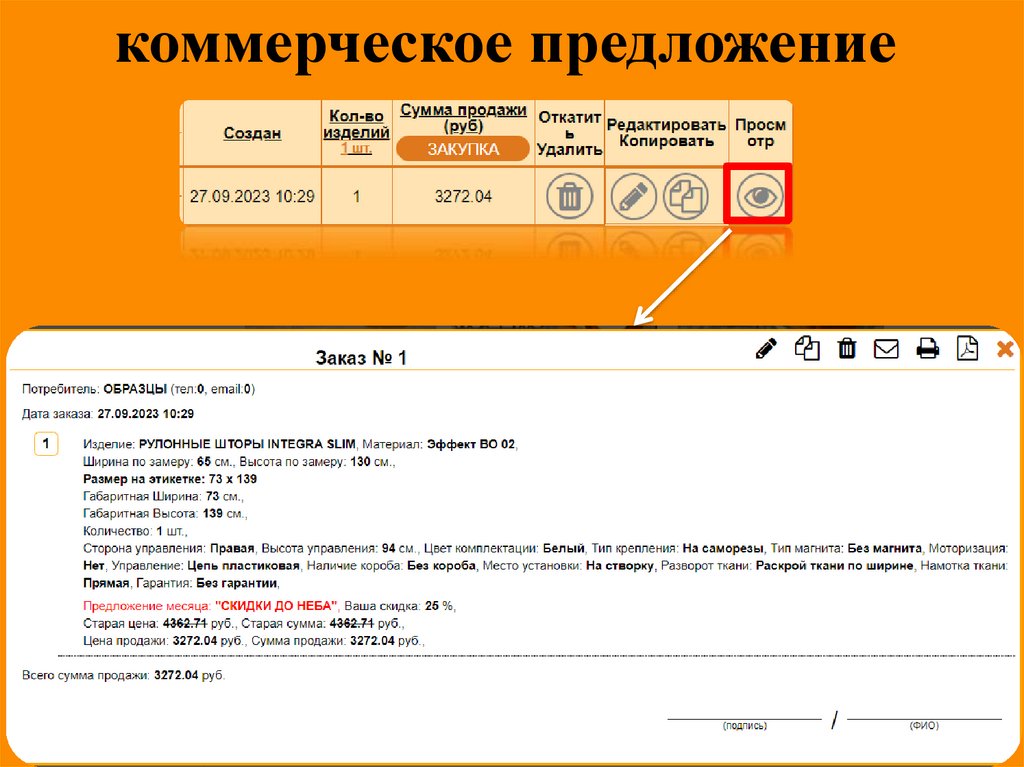Click the 27.09.2023 10:29 date cell
The width and height of the screenshot is (1024, 767).
252,196
